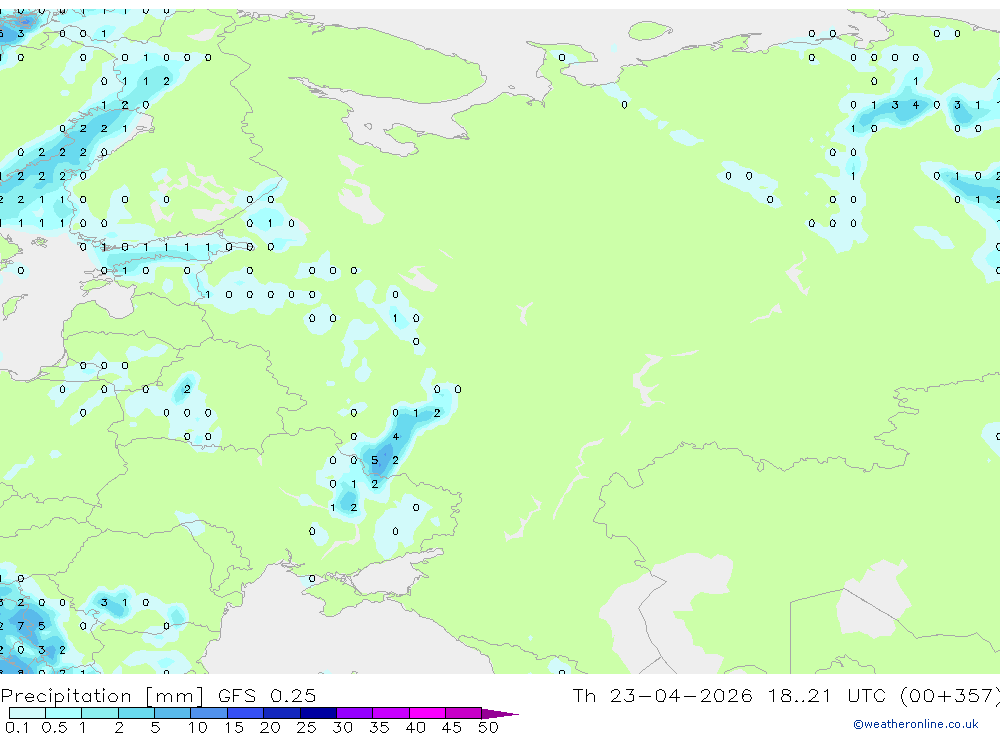Click the 10–15 mm legend color box
Viewport: 1000px width, 733px height.
point(209,713)
